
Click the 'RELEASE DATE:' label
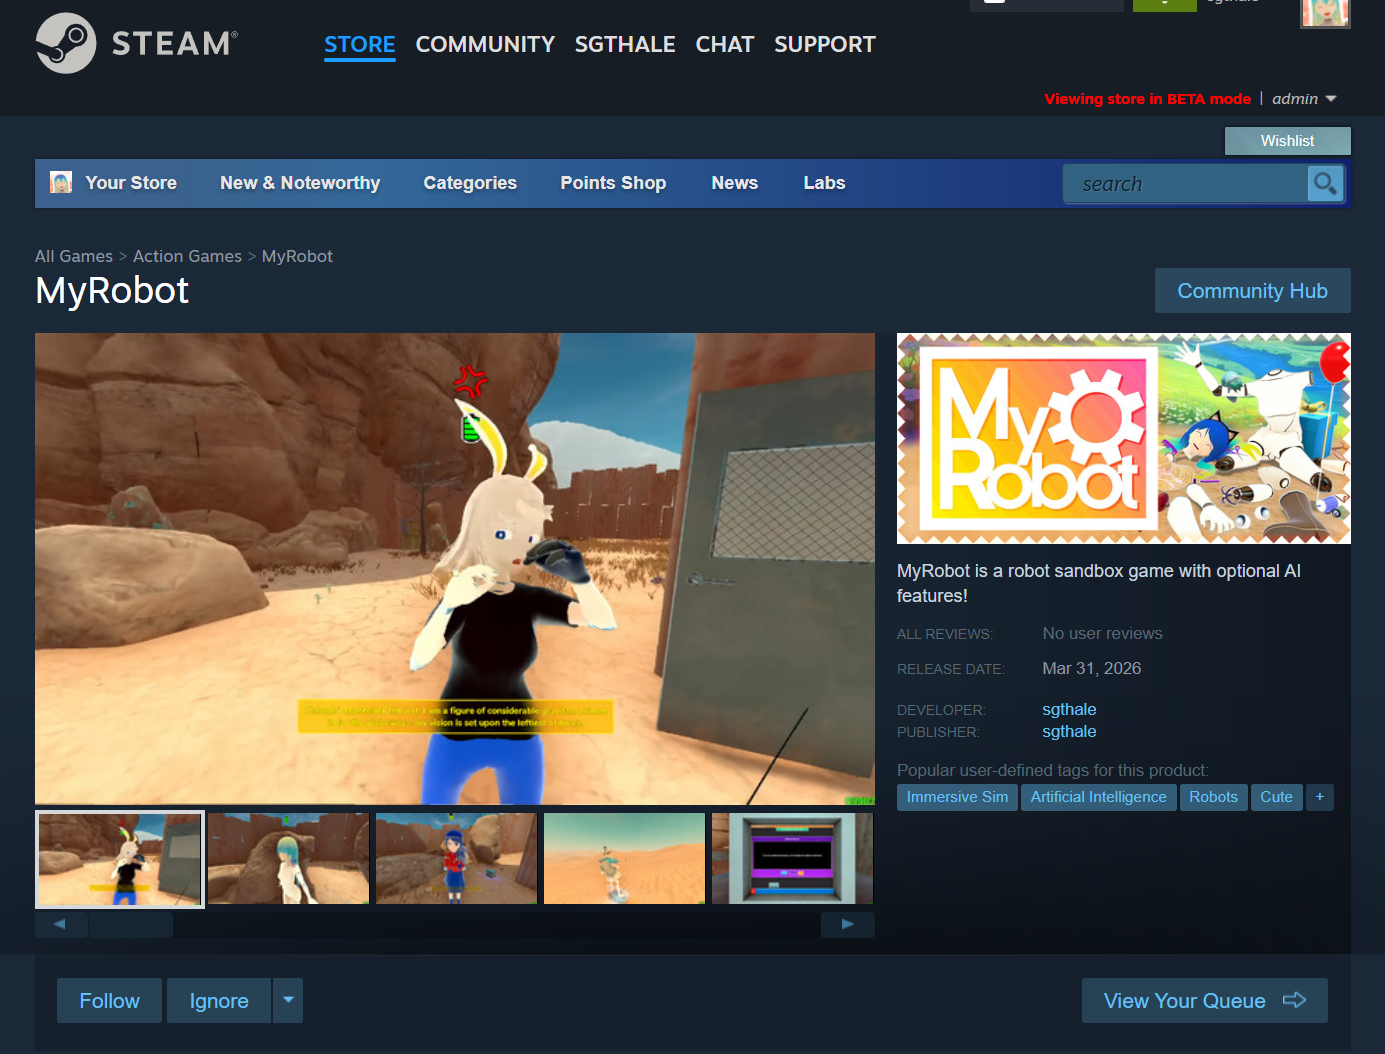click(951, 670)
